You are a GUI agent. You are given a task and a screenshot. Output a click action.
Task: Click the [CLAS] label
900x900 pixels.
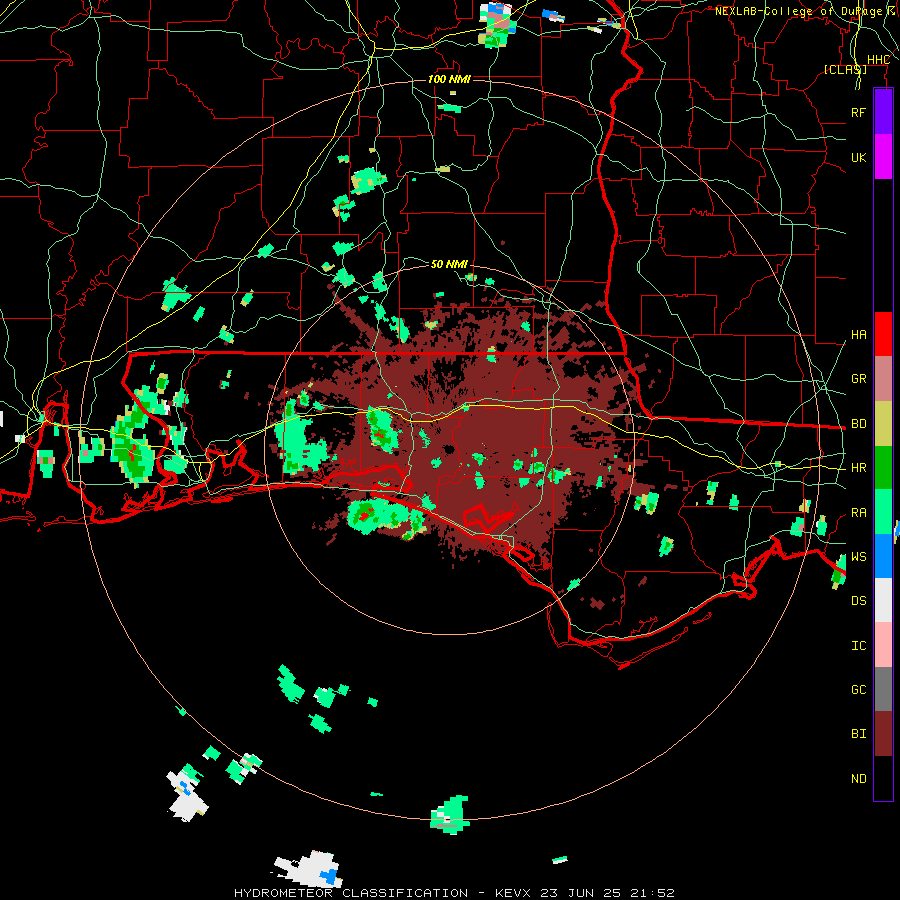click(845, 69)
